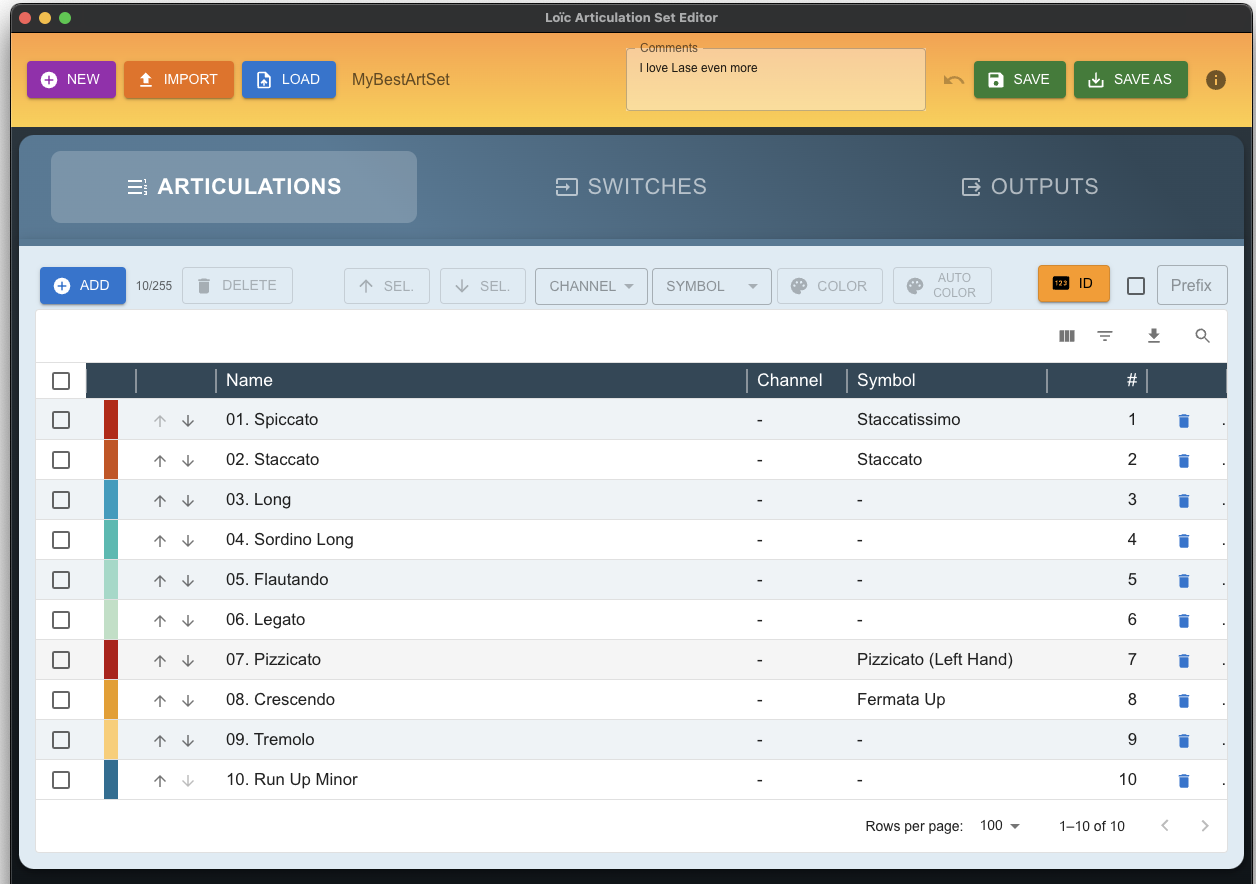Click the filter list icon
The image size is (1256, 884).
(1105, 336)
